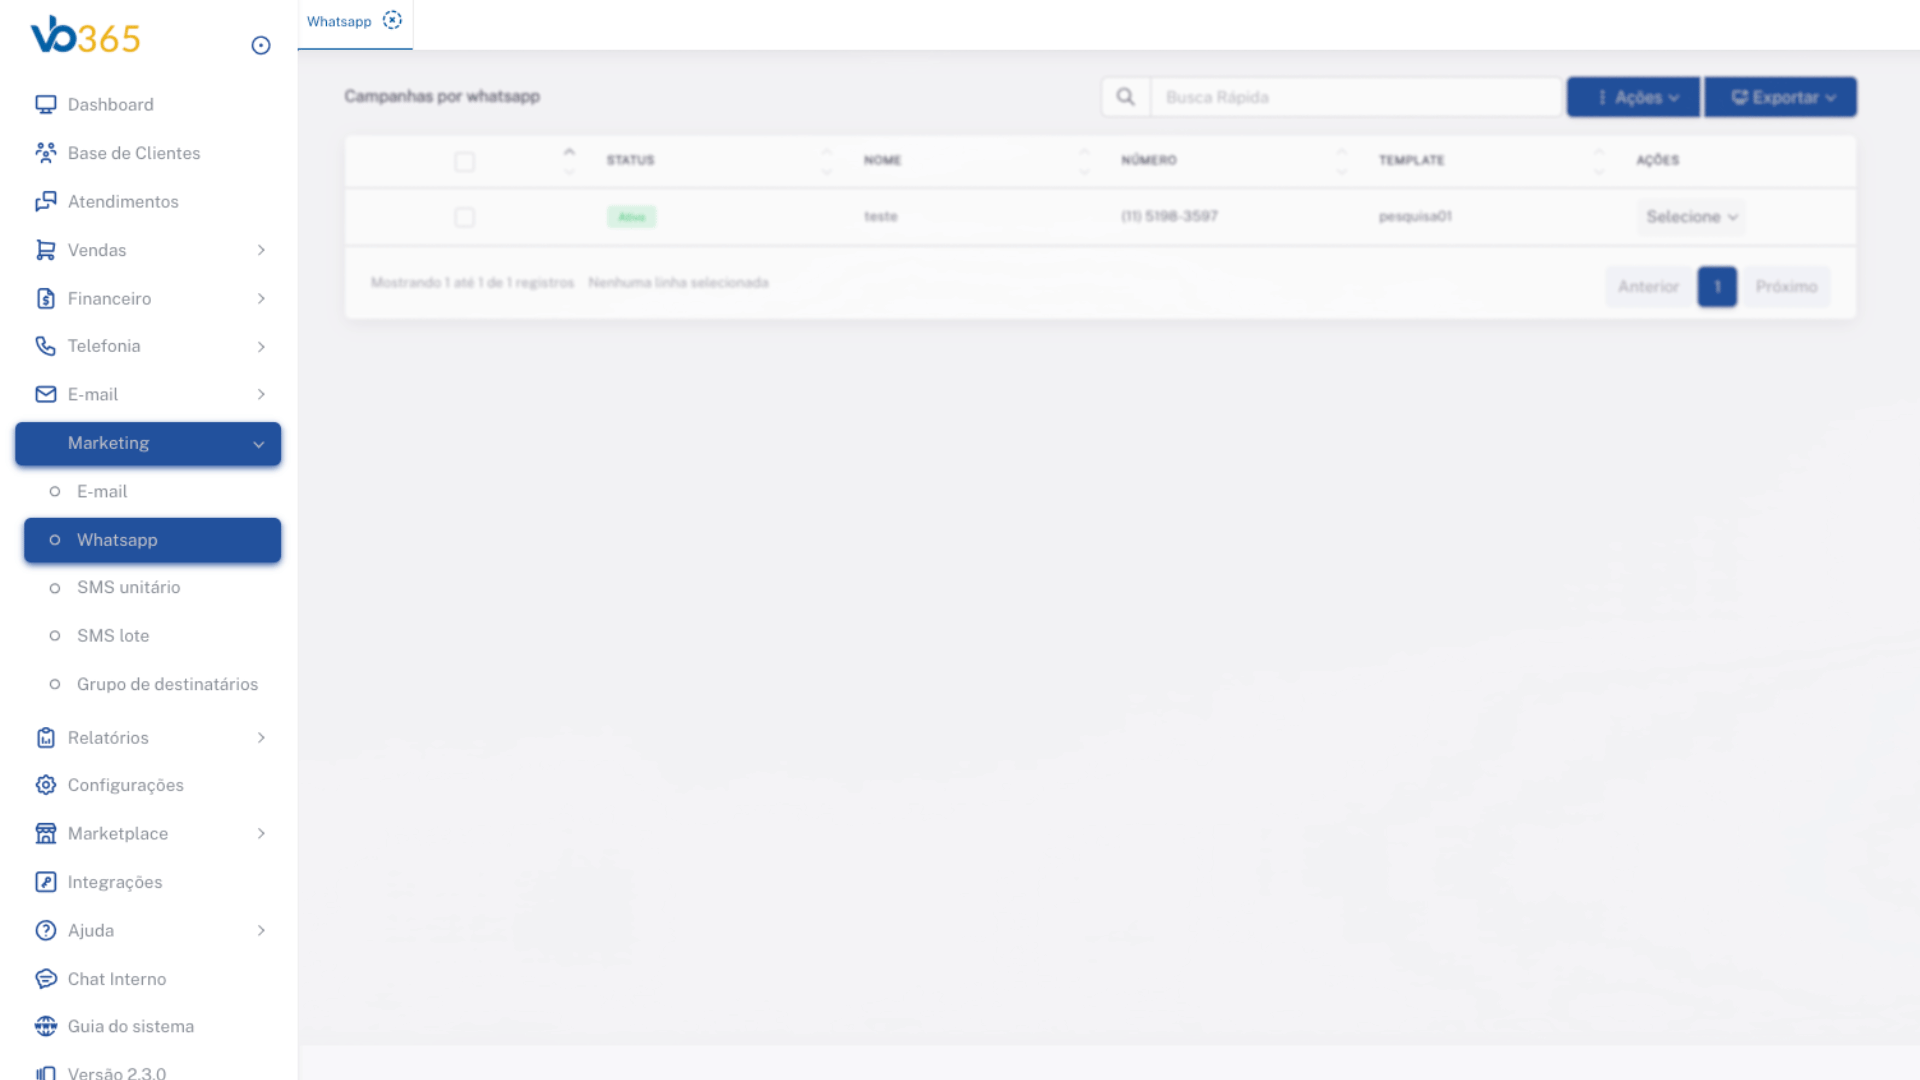This screenshot has height=1080, width=1920.
Task: Expand the E-mail main menu chevron
Action: point(261,394)
